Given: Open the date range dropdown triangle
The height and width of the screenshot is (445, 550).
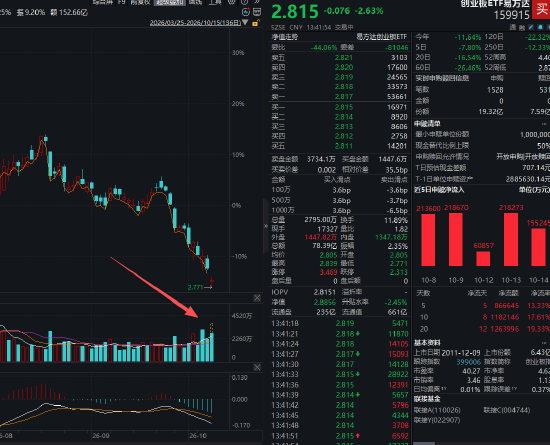Looking at the screenshot, I should [x=245, y=23].
